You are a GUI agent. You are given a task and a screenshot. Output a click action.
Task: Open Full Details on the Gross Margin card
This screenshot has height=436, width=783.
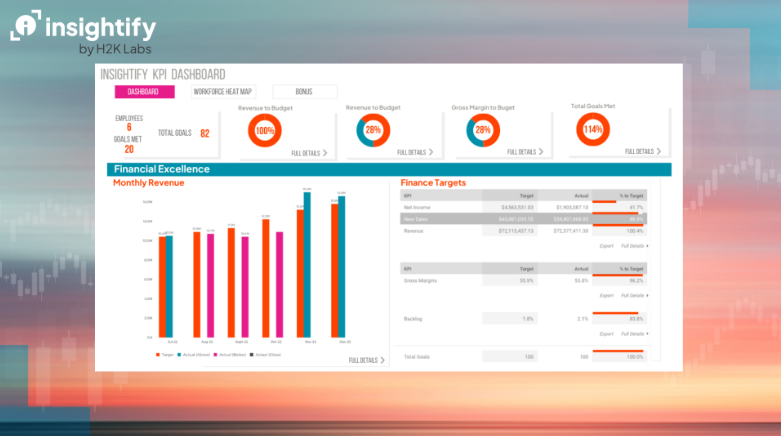point(525,152)
